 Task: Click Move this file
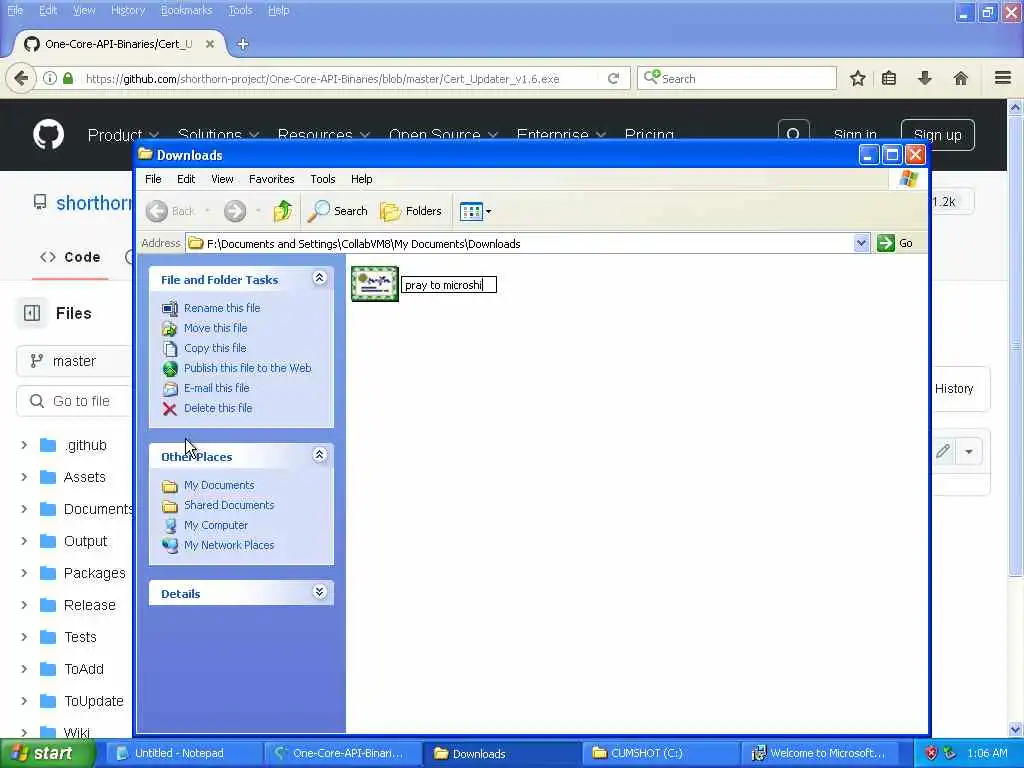point(216,328)
